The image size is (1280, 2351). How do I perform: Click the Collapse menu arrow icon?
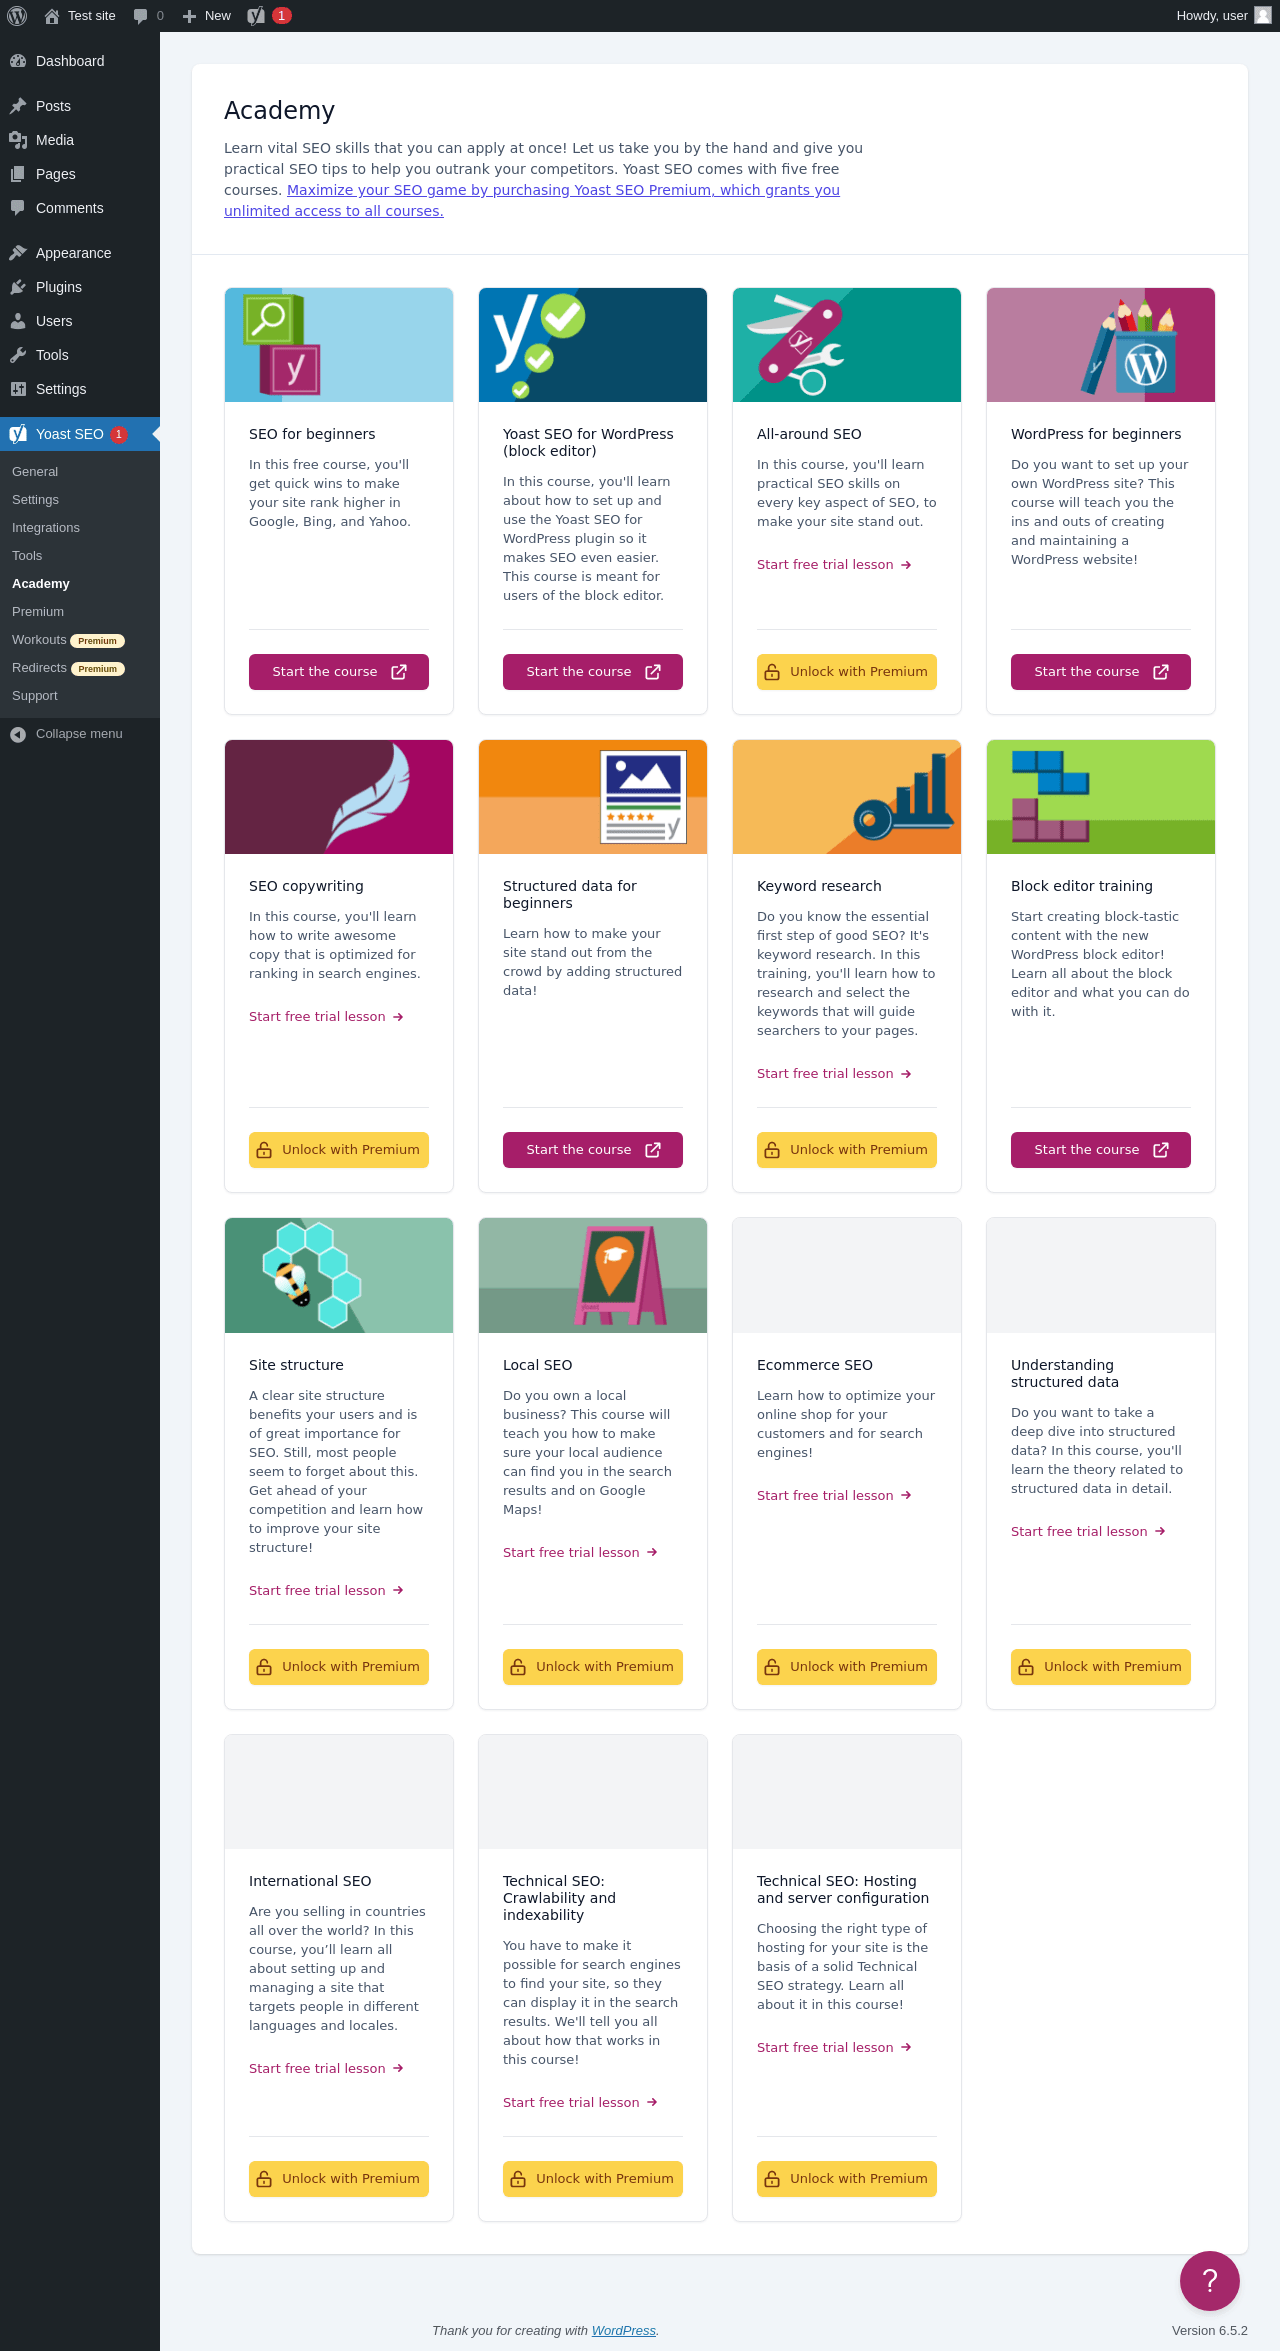[18, 734]
